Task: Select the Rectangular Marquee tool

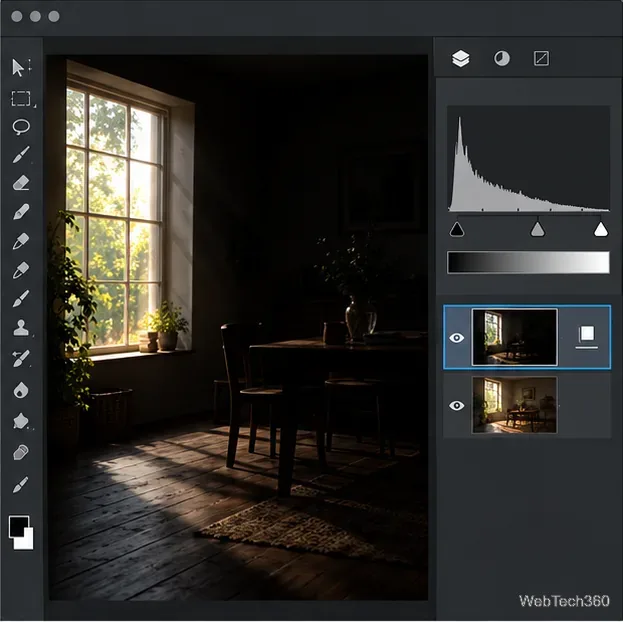Action: 21,99
